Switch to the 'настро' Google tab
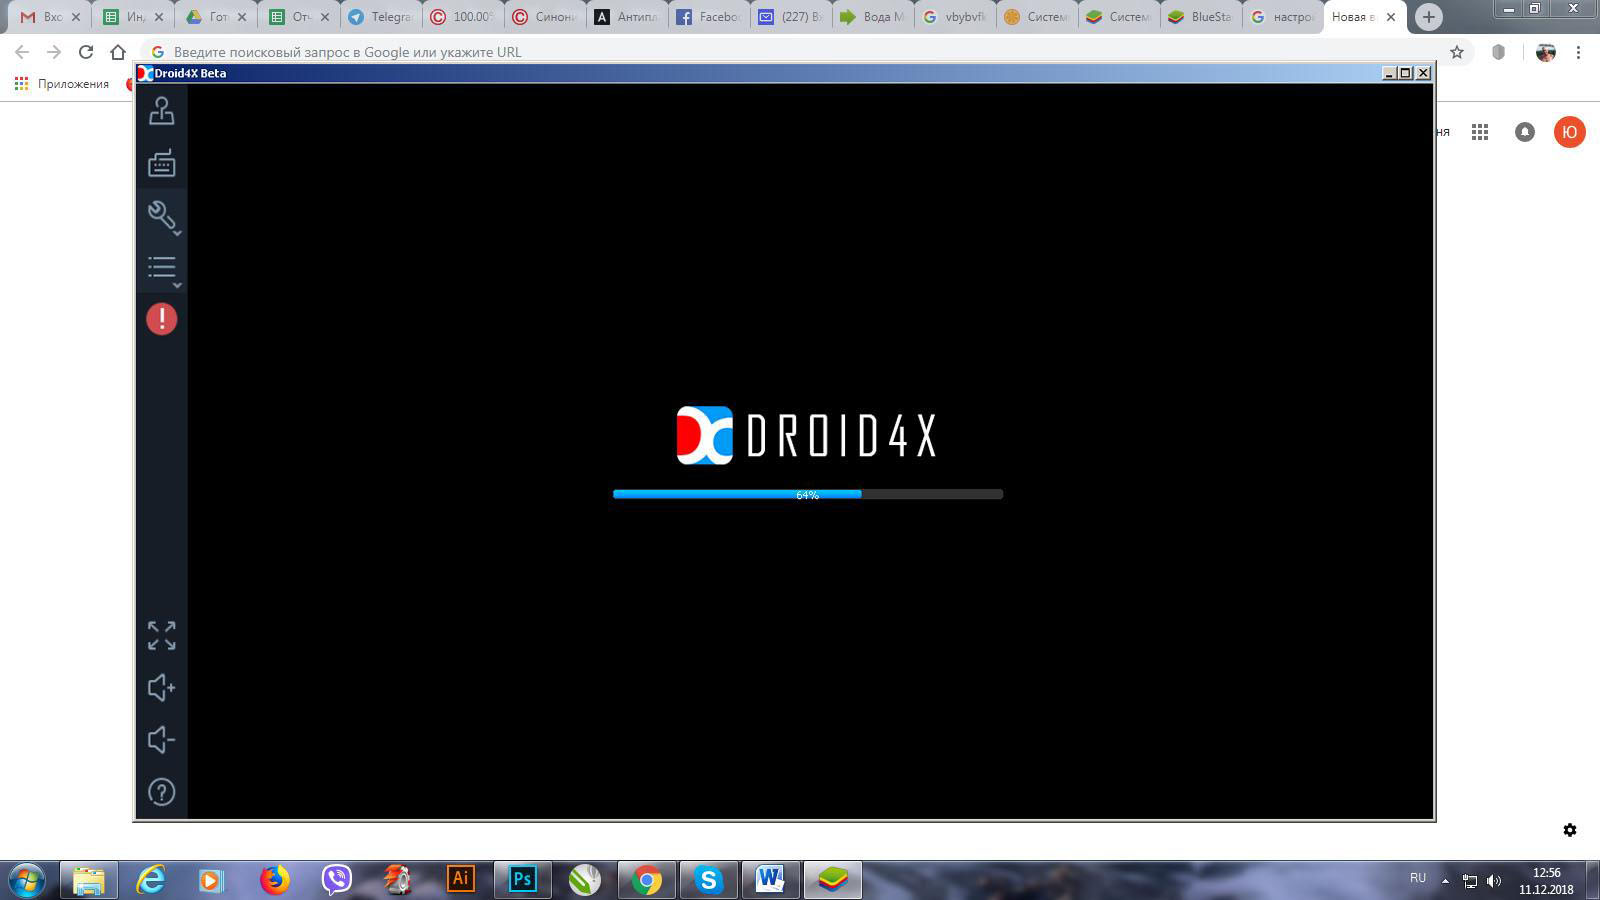 [x=1283, y=17]
